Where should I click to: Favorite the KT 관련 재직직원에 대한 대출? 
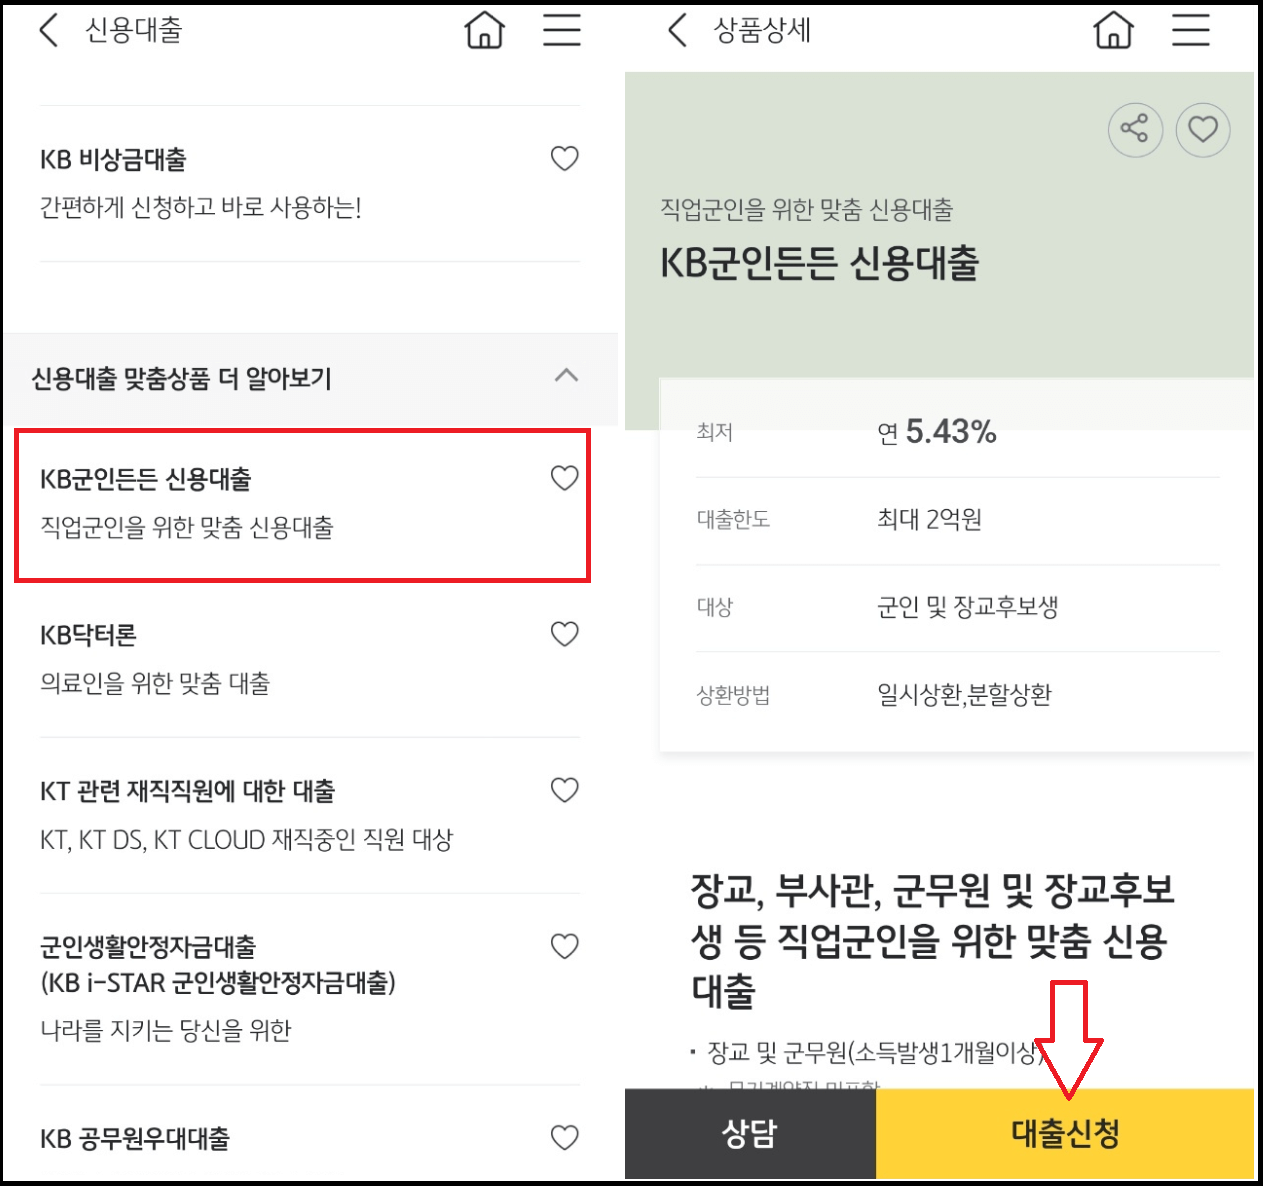565,789
